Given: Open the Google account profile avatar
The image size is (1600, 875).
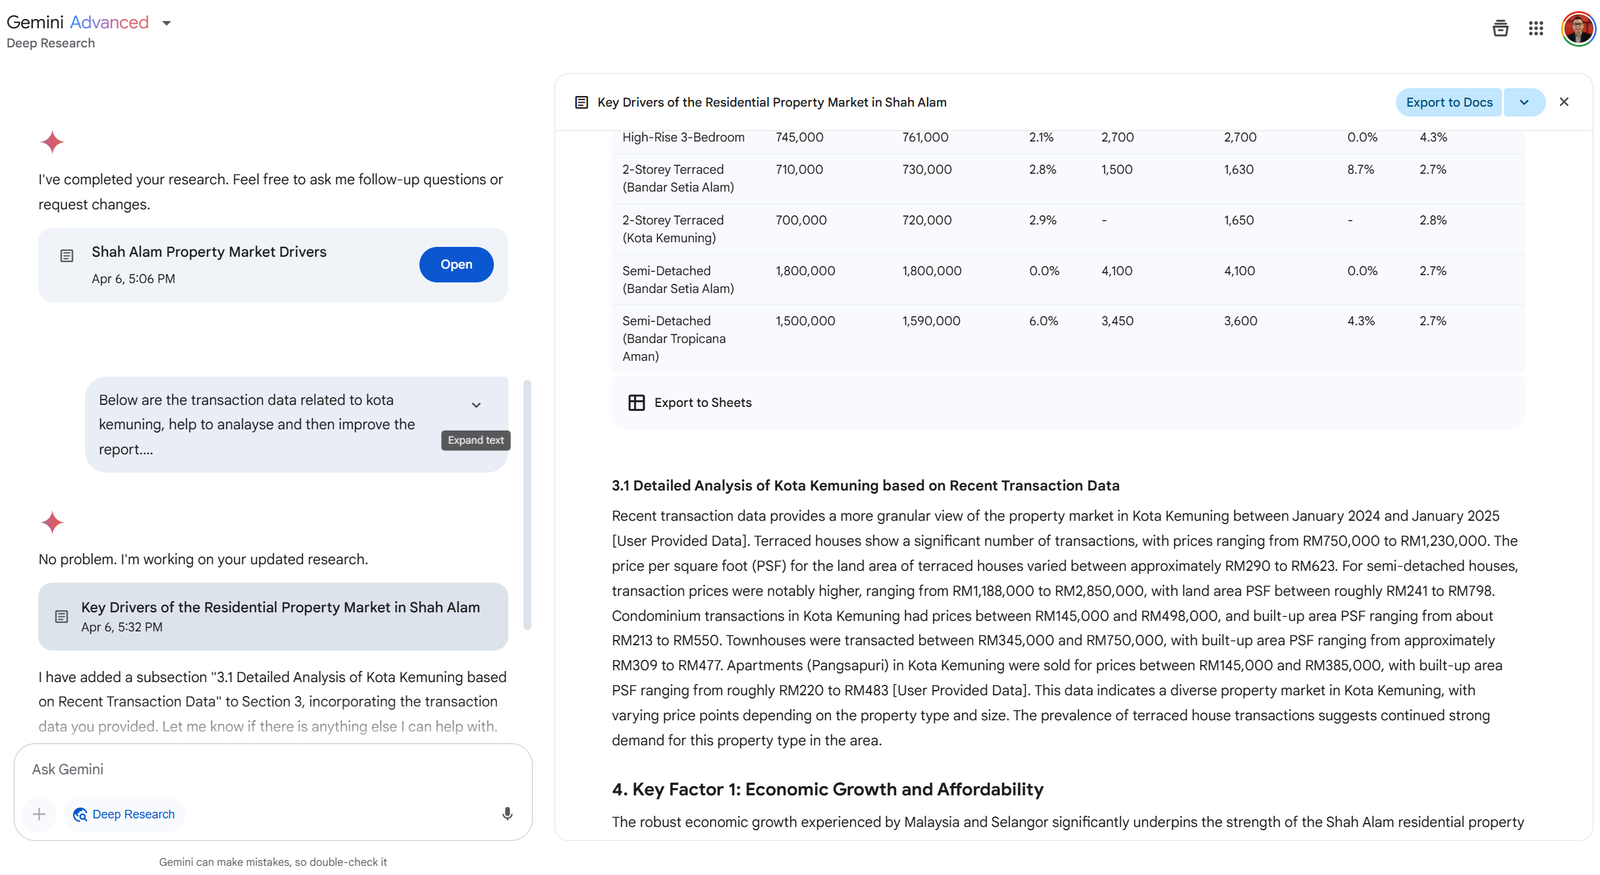Looking at the screenshot, I should [x=1578, y=28].
